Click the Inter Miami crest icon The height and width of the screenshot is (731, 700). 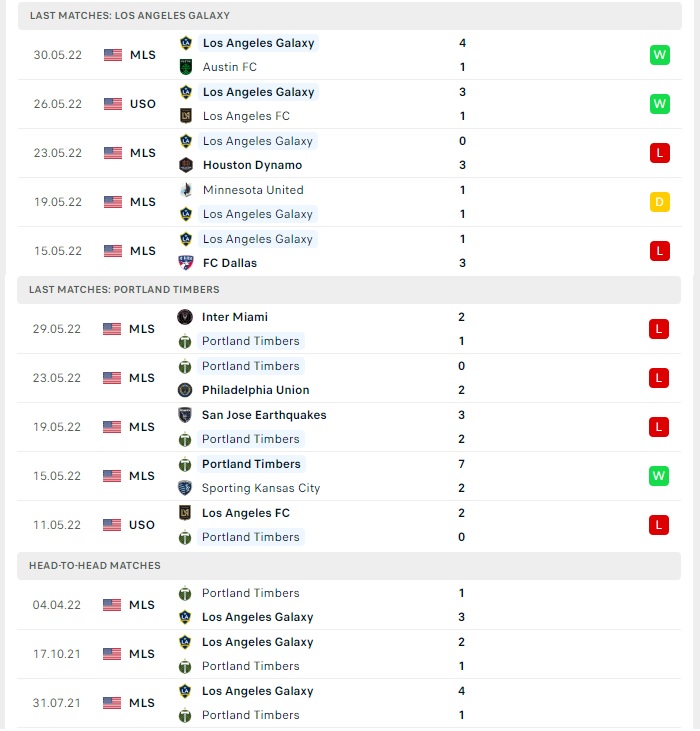(185, 317)
